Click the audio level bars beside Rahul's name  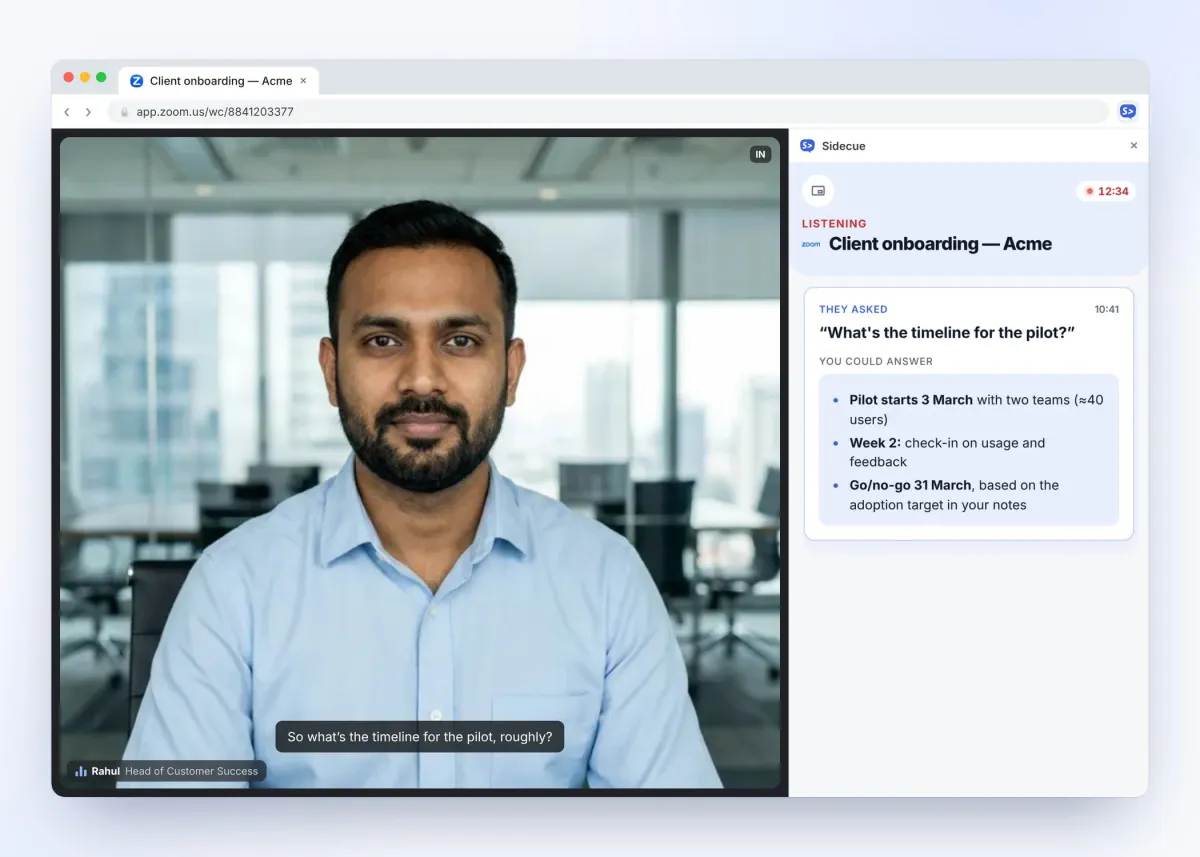(x=81, y=771)
